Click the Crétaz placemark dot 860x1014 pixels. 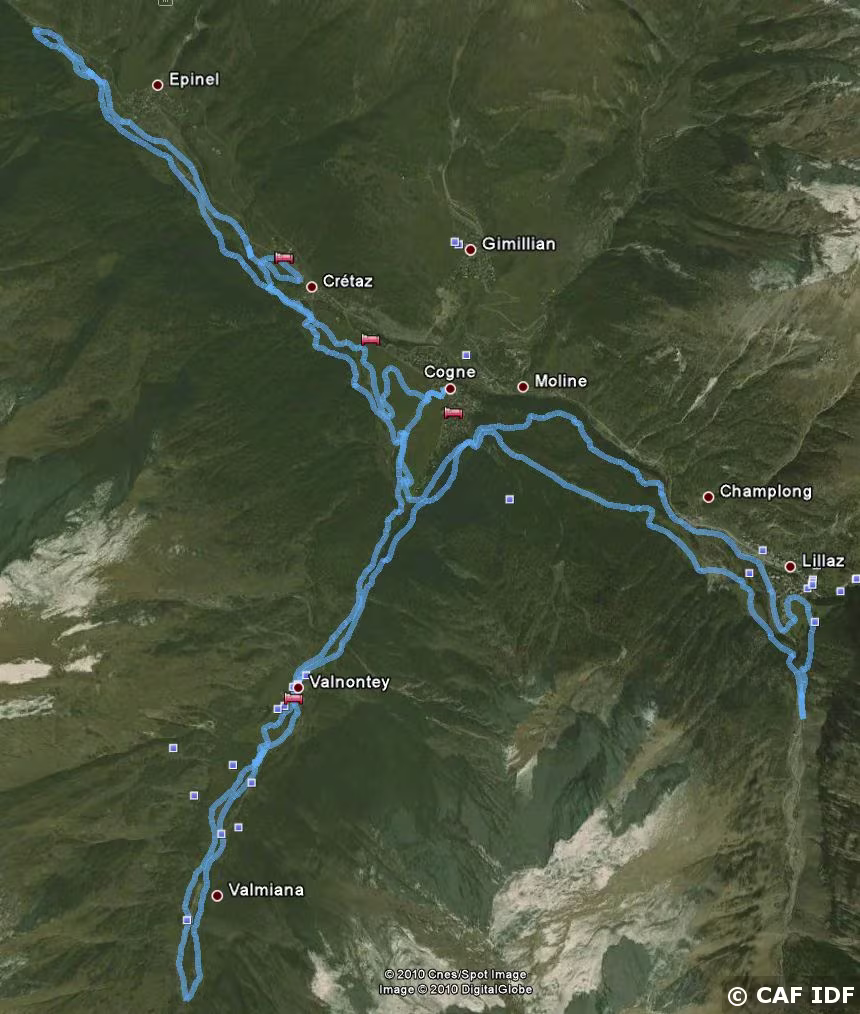[312, 286]
